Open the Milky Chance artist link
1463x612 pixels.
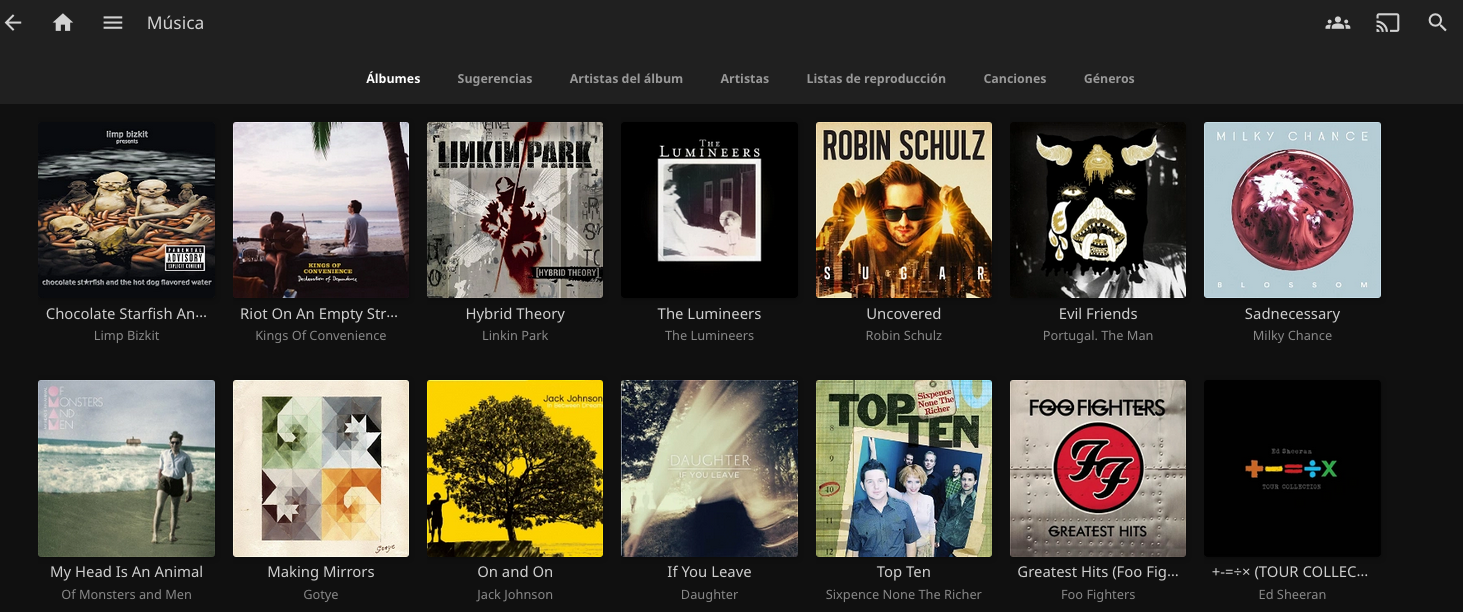(x=1292, y=336)
